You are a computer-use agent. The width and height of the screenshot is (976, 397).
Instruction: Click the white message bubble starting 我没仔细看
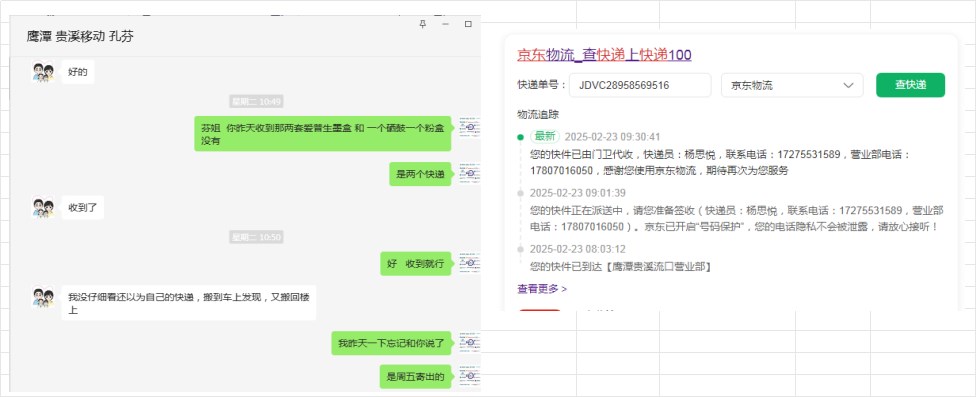[x=189, y=303]
